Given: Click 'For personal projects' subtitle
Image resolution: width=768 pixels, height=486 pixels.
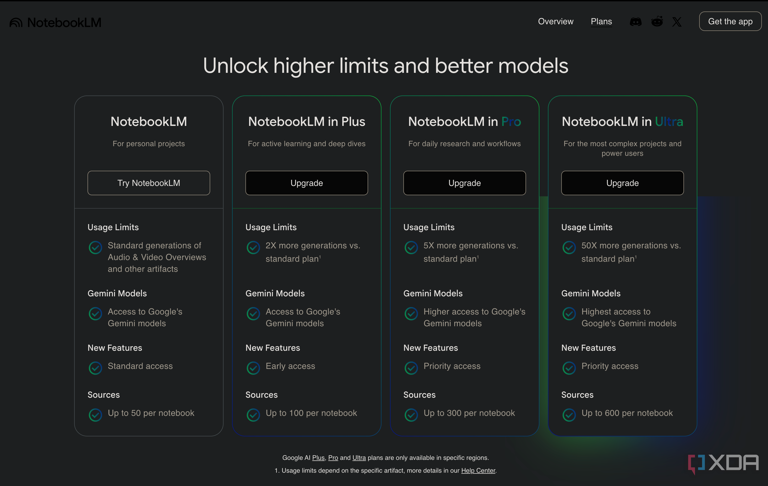Looking at the screenshot, I should pos(149,144).
